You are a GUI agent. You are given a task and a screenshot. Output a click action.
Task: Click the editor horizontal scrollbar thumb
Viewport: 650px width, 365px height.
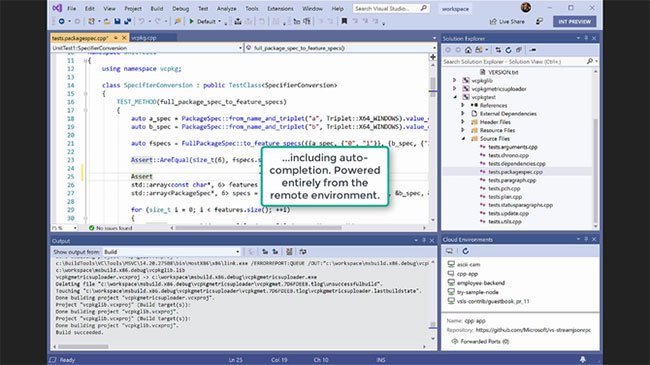click(x=258, y=228)
